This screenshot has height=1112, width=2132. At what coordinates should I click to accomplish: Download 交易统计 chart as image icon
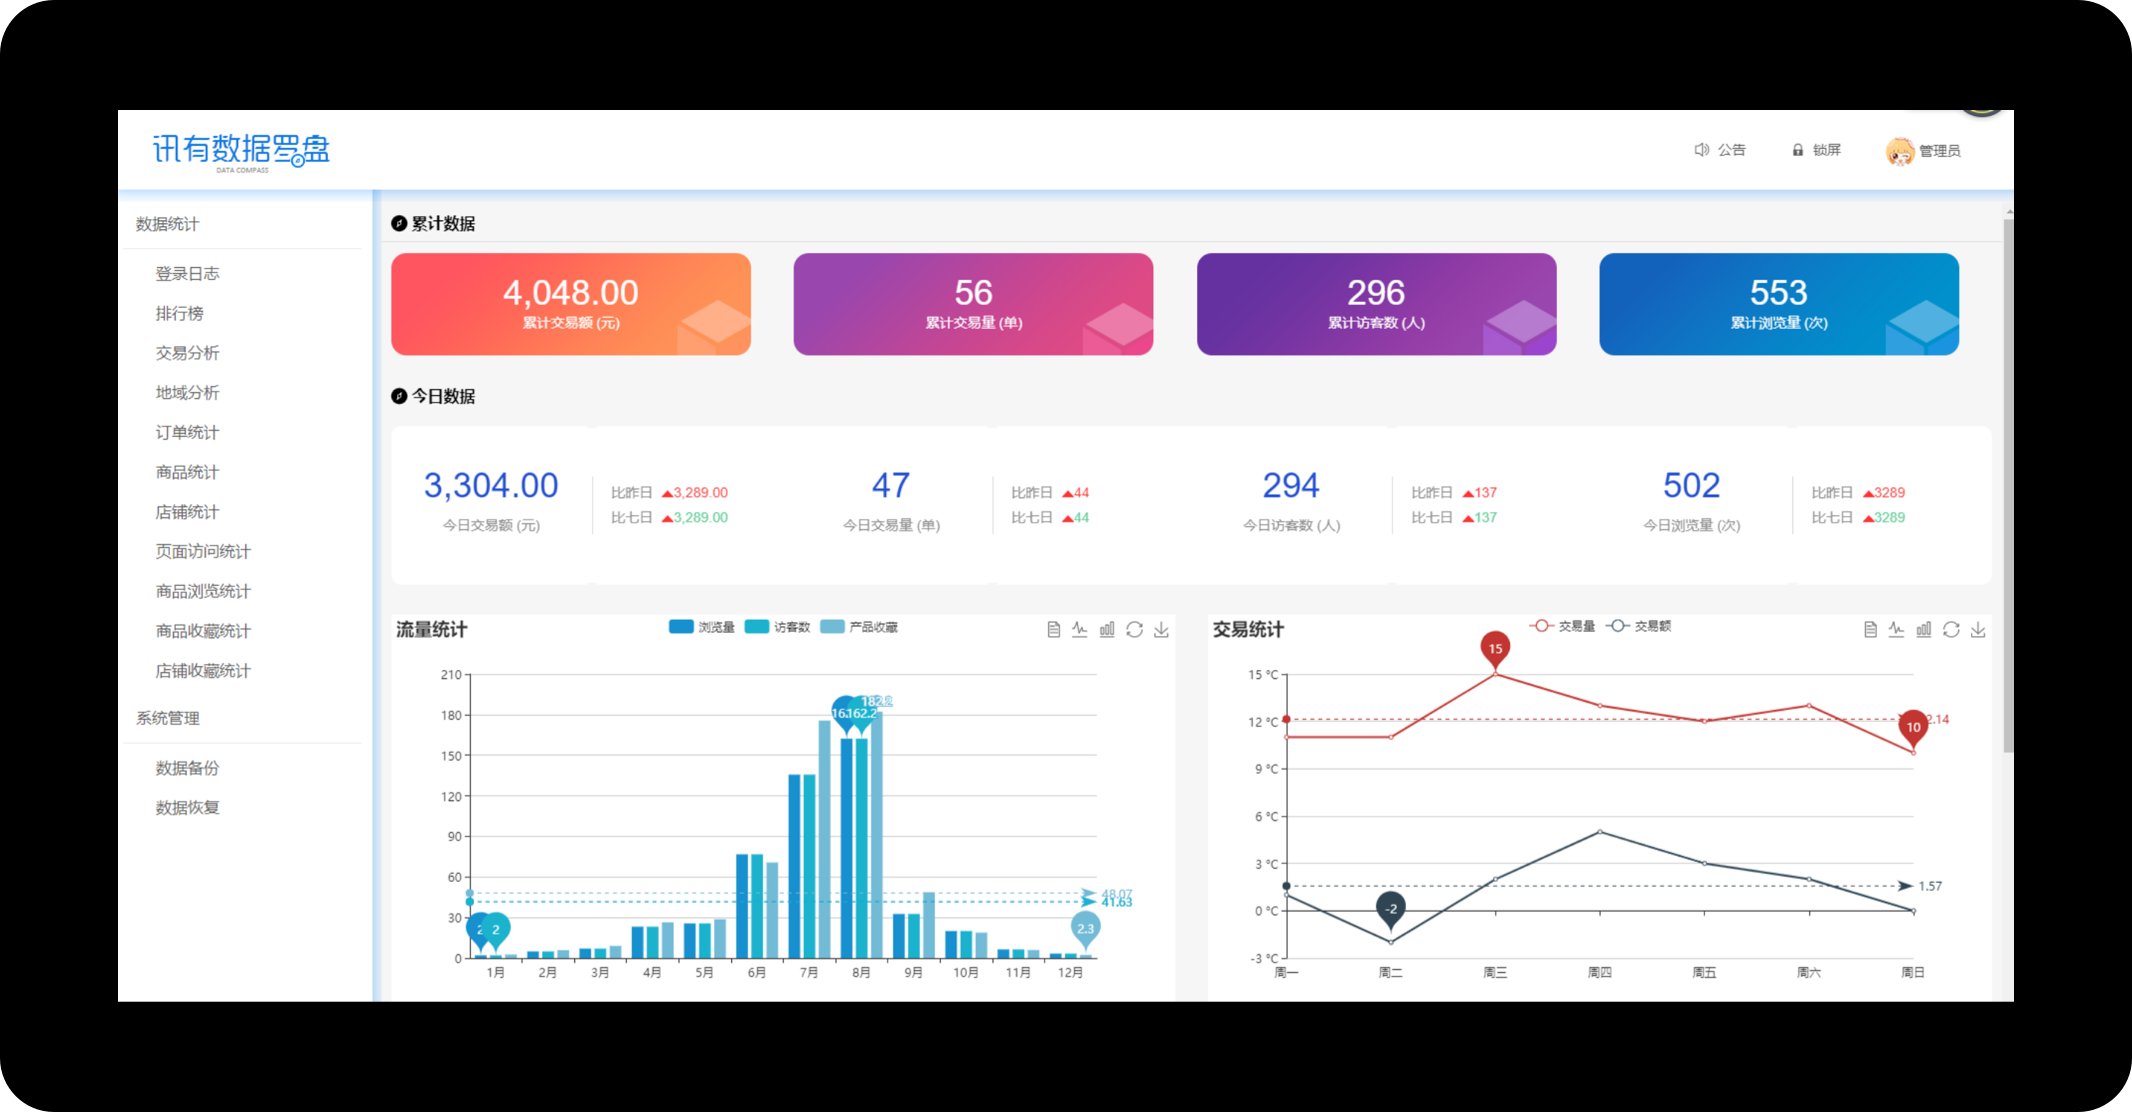pos(1978,629)
